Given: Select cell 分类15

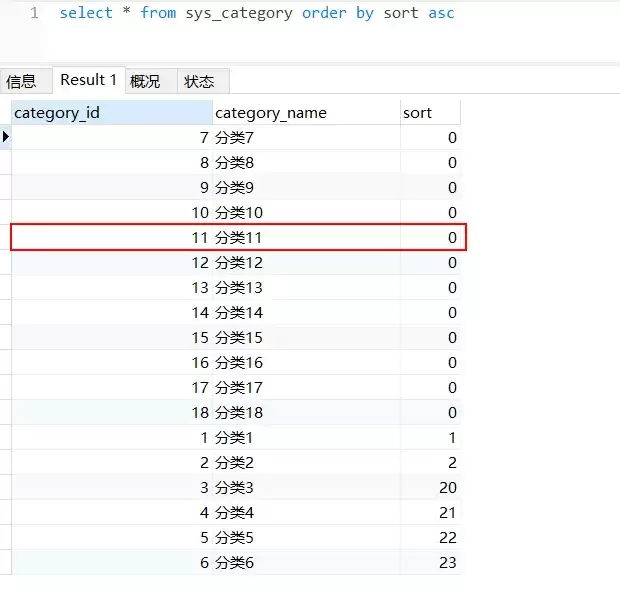Looking at the screenshot, I should point(306,338).
